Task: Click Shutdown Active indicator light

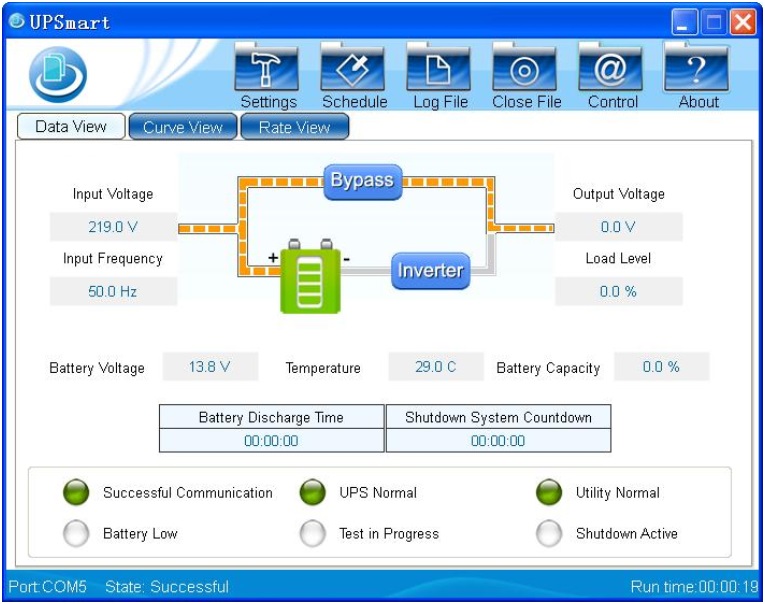Action: (549, 533)
